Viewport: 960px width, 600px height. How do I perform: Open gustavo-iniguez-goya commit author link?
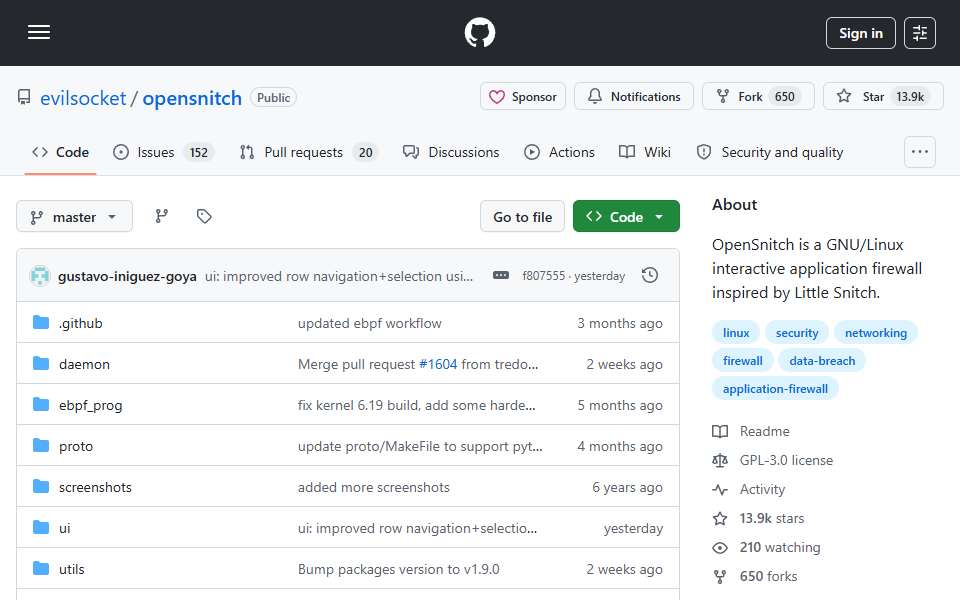[x=127, y=276]
